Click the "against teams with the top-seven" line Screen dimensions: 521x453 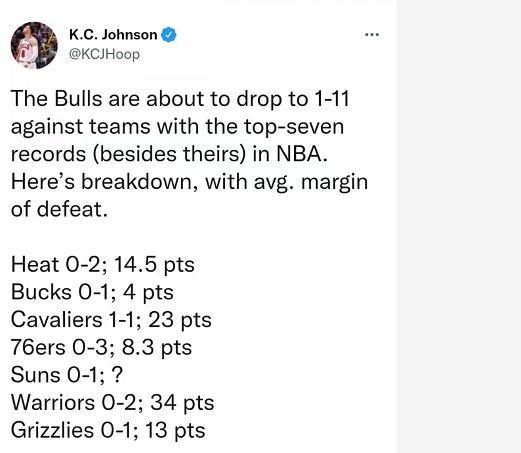point(177,127)
